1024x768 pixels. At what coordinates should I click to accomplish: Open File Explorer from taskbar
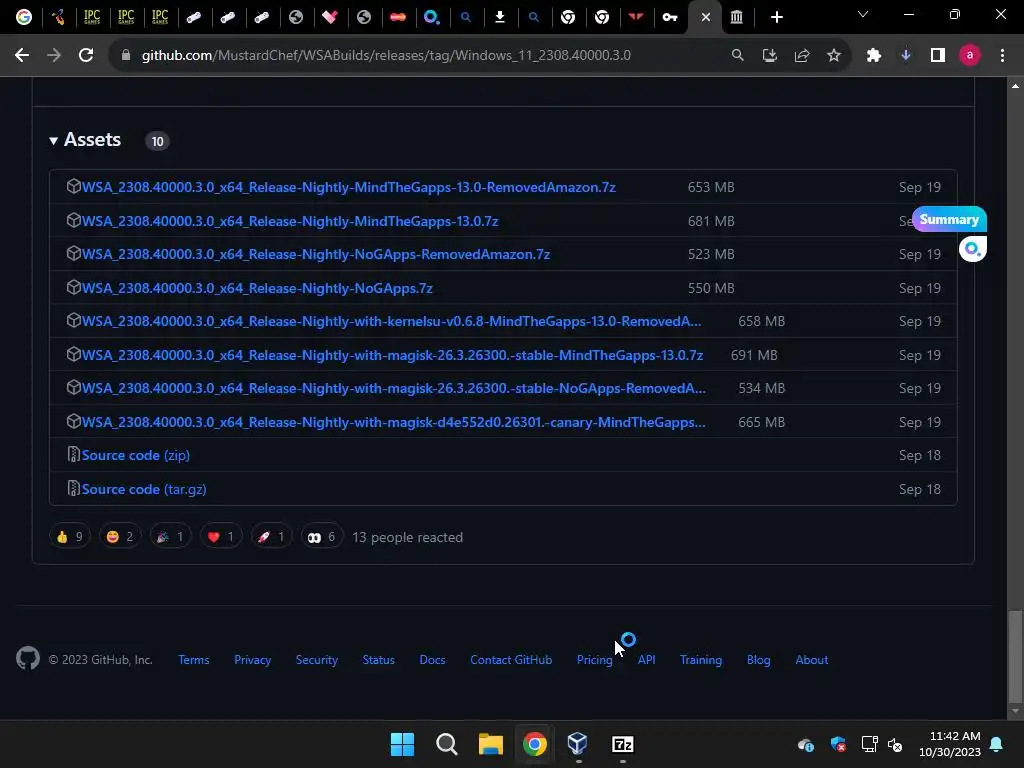tap(490, 744)
